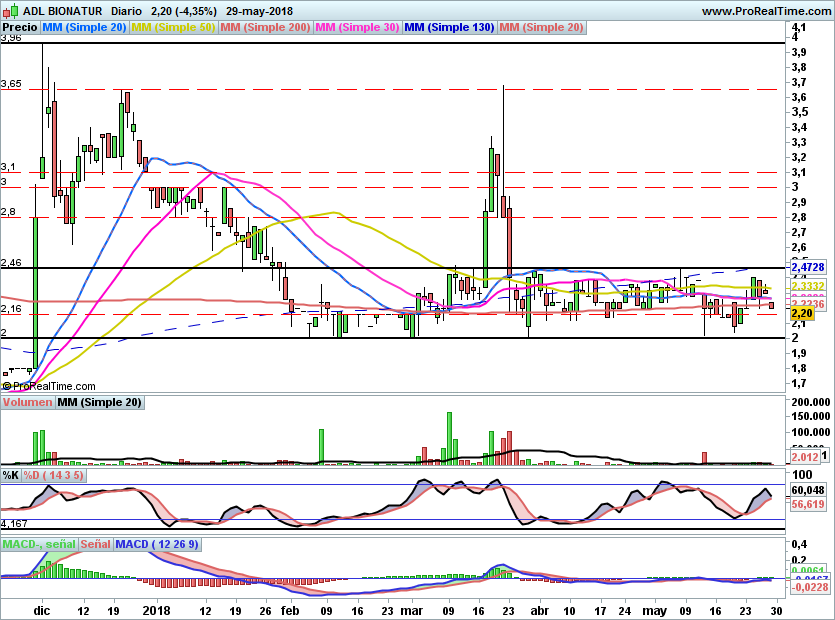Viewport: 835px width, 620px height.
Task: Click the 3,65 level label
Action: [11, 84]
